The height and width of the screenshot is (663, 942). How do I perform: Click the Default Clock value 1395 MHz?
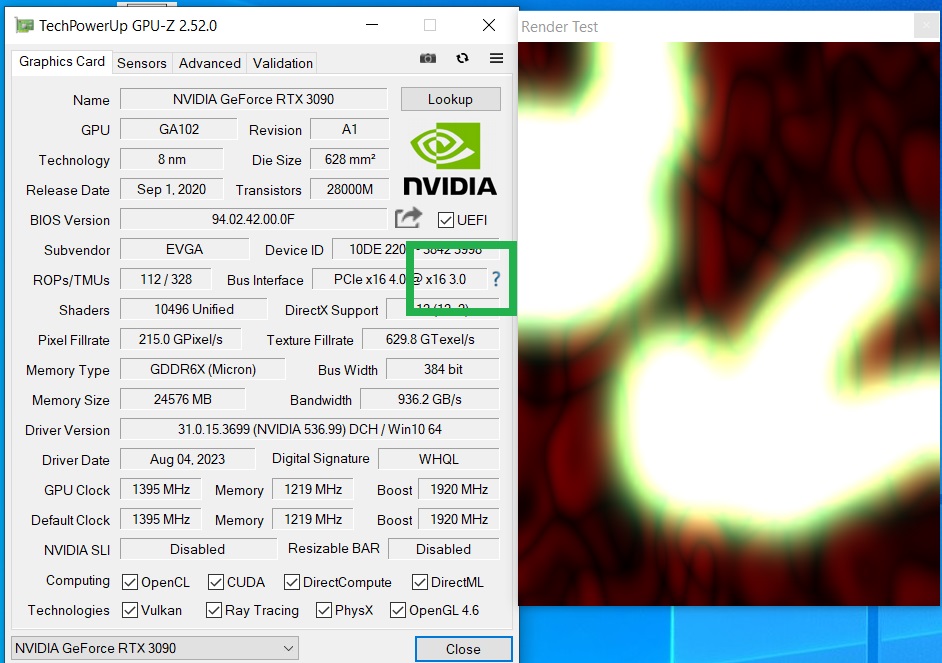[x=161, y=519]
